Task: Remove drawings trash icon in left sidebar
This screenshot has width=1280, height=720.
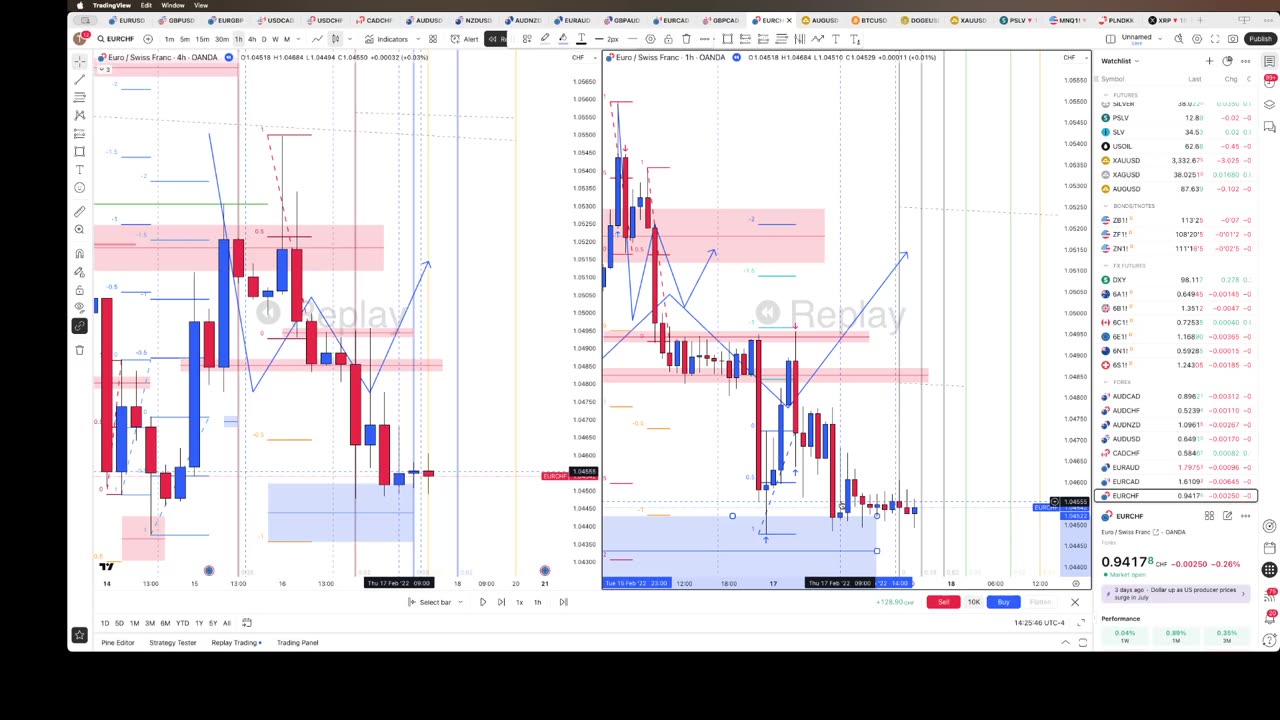Action: coord(80,349)
